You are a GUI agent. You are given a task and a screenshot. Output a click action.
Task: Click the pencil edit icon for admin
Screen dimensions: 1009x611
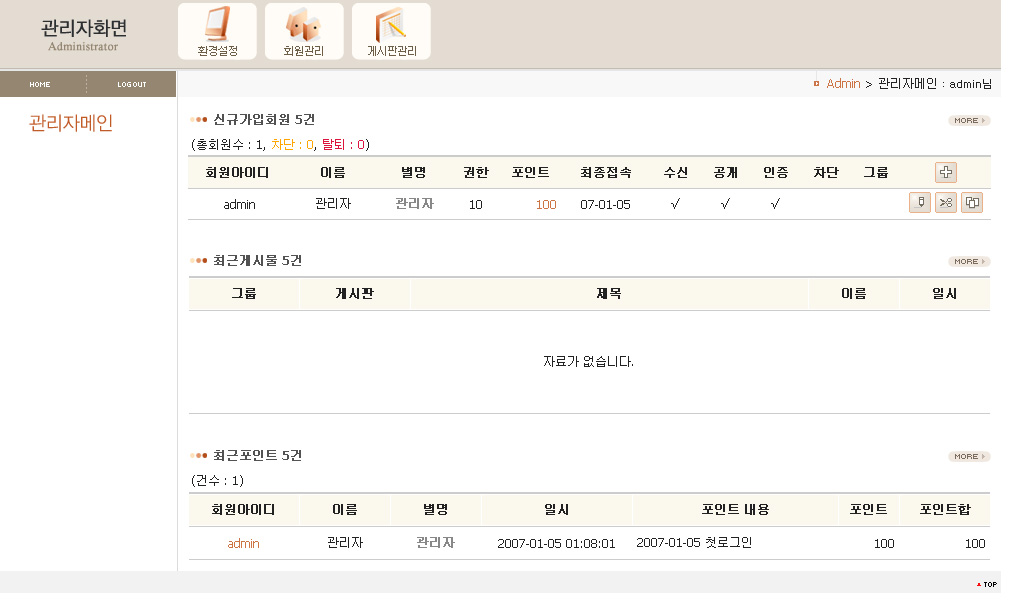(x=919, y=203)
